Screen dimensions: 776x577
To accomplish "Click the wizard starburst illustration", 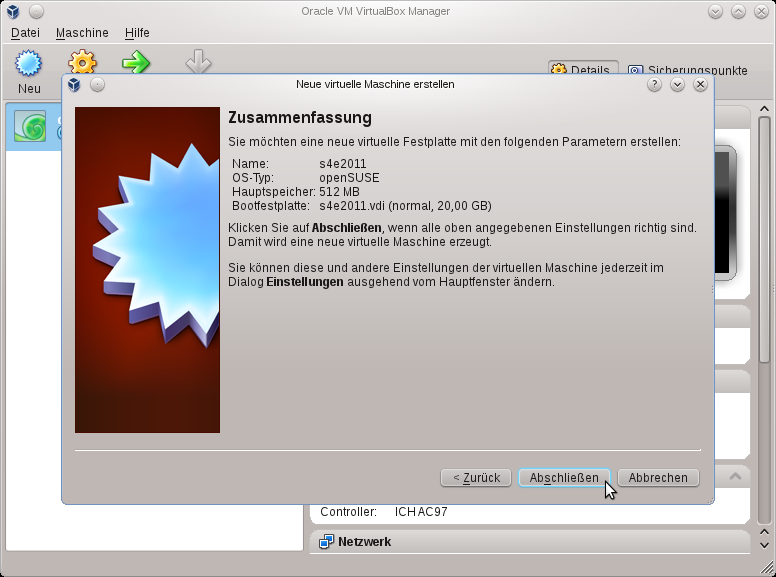I will [x=147, y=270].
